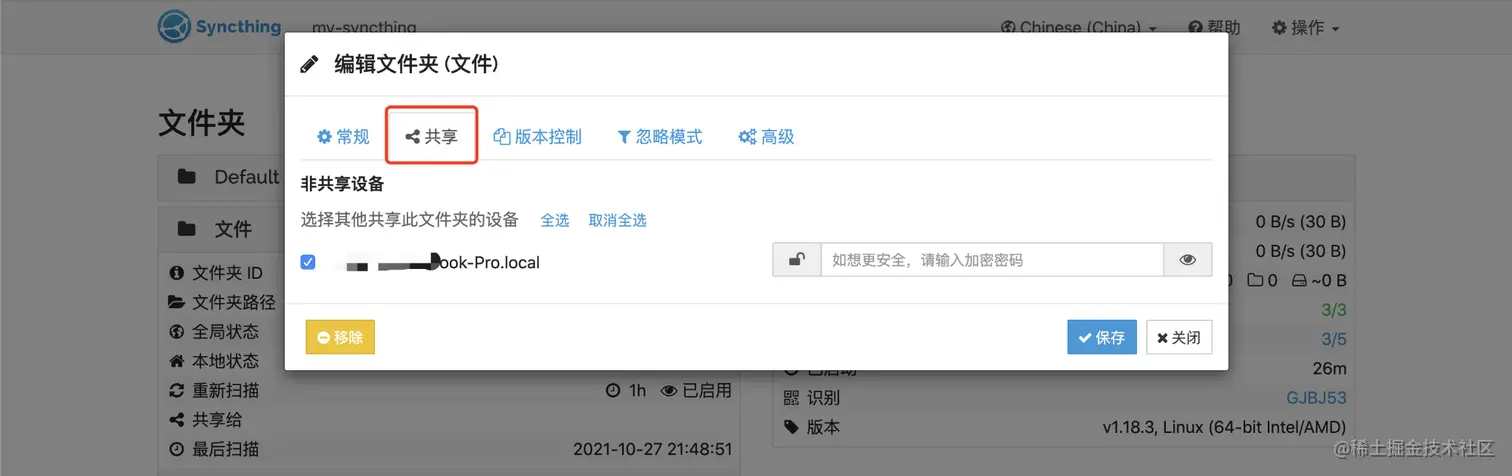Viewport: 1512px width, 476px height.
Task: Click the 取消全选 deselect all link
Action: [x=618, y=220]
